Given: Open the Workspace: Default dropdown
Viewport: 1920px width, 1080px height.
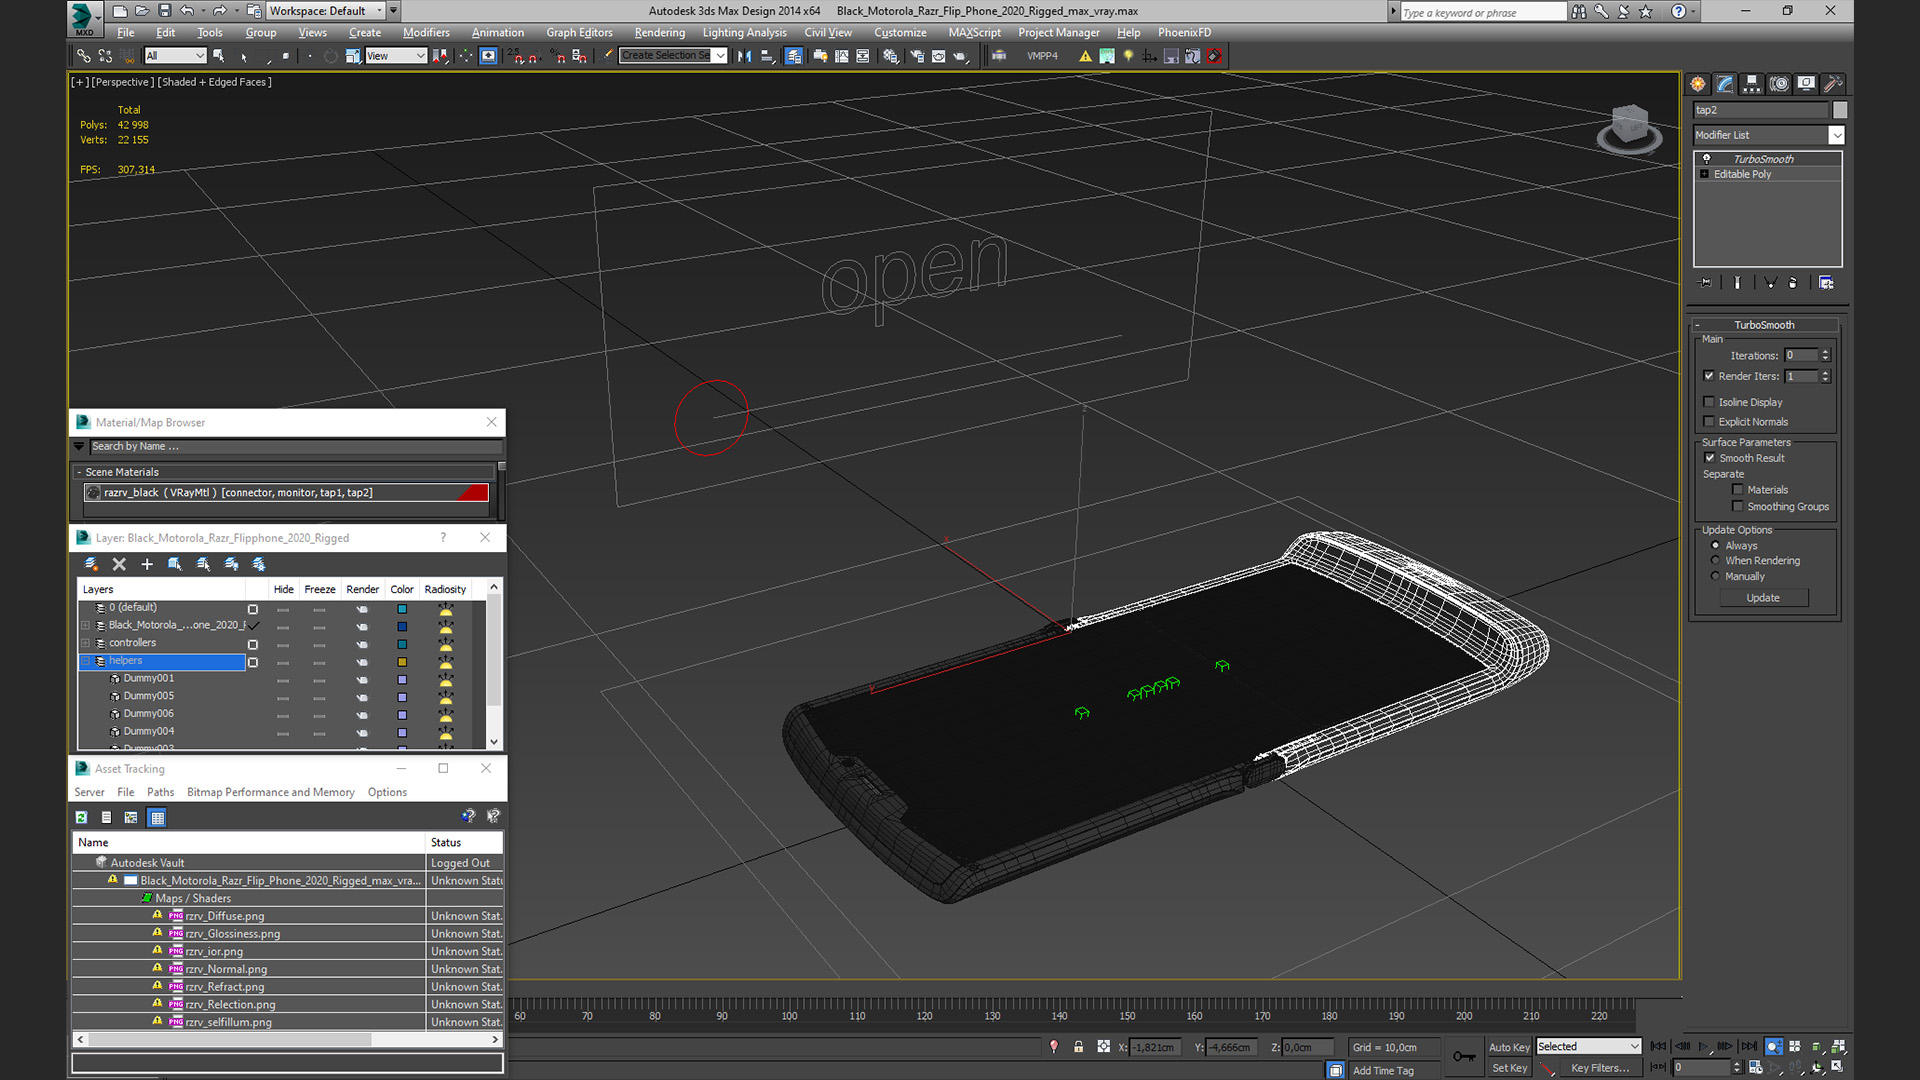Looking at the screenshot, I should coord(326,11).
